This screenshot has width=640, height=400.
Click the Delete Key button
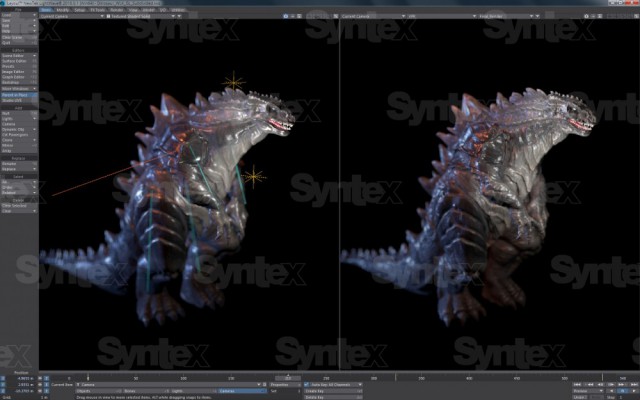pyautogui.click(x=333, y=397)
